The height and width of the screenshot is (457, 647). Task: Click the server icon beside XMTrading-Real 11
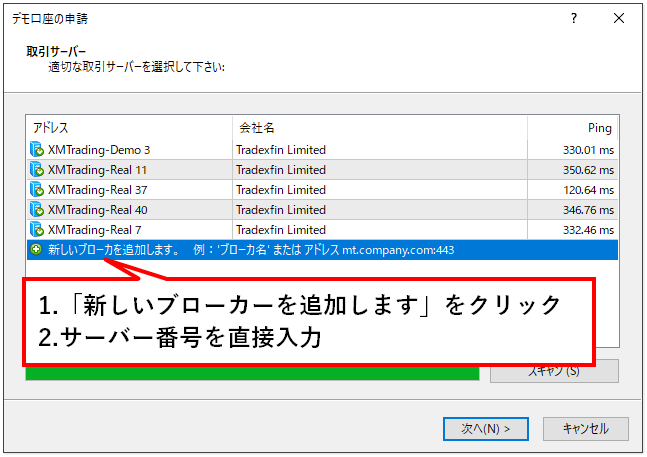click(37, 170)
